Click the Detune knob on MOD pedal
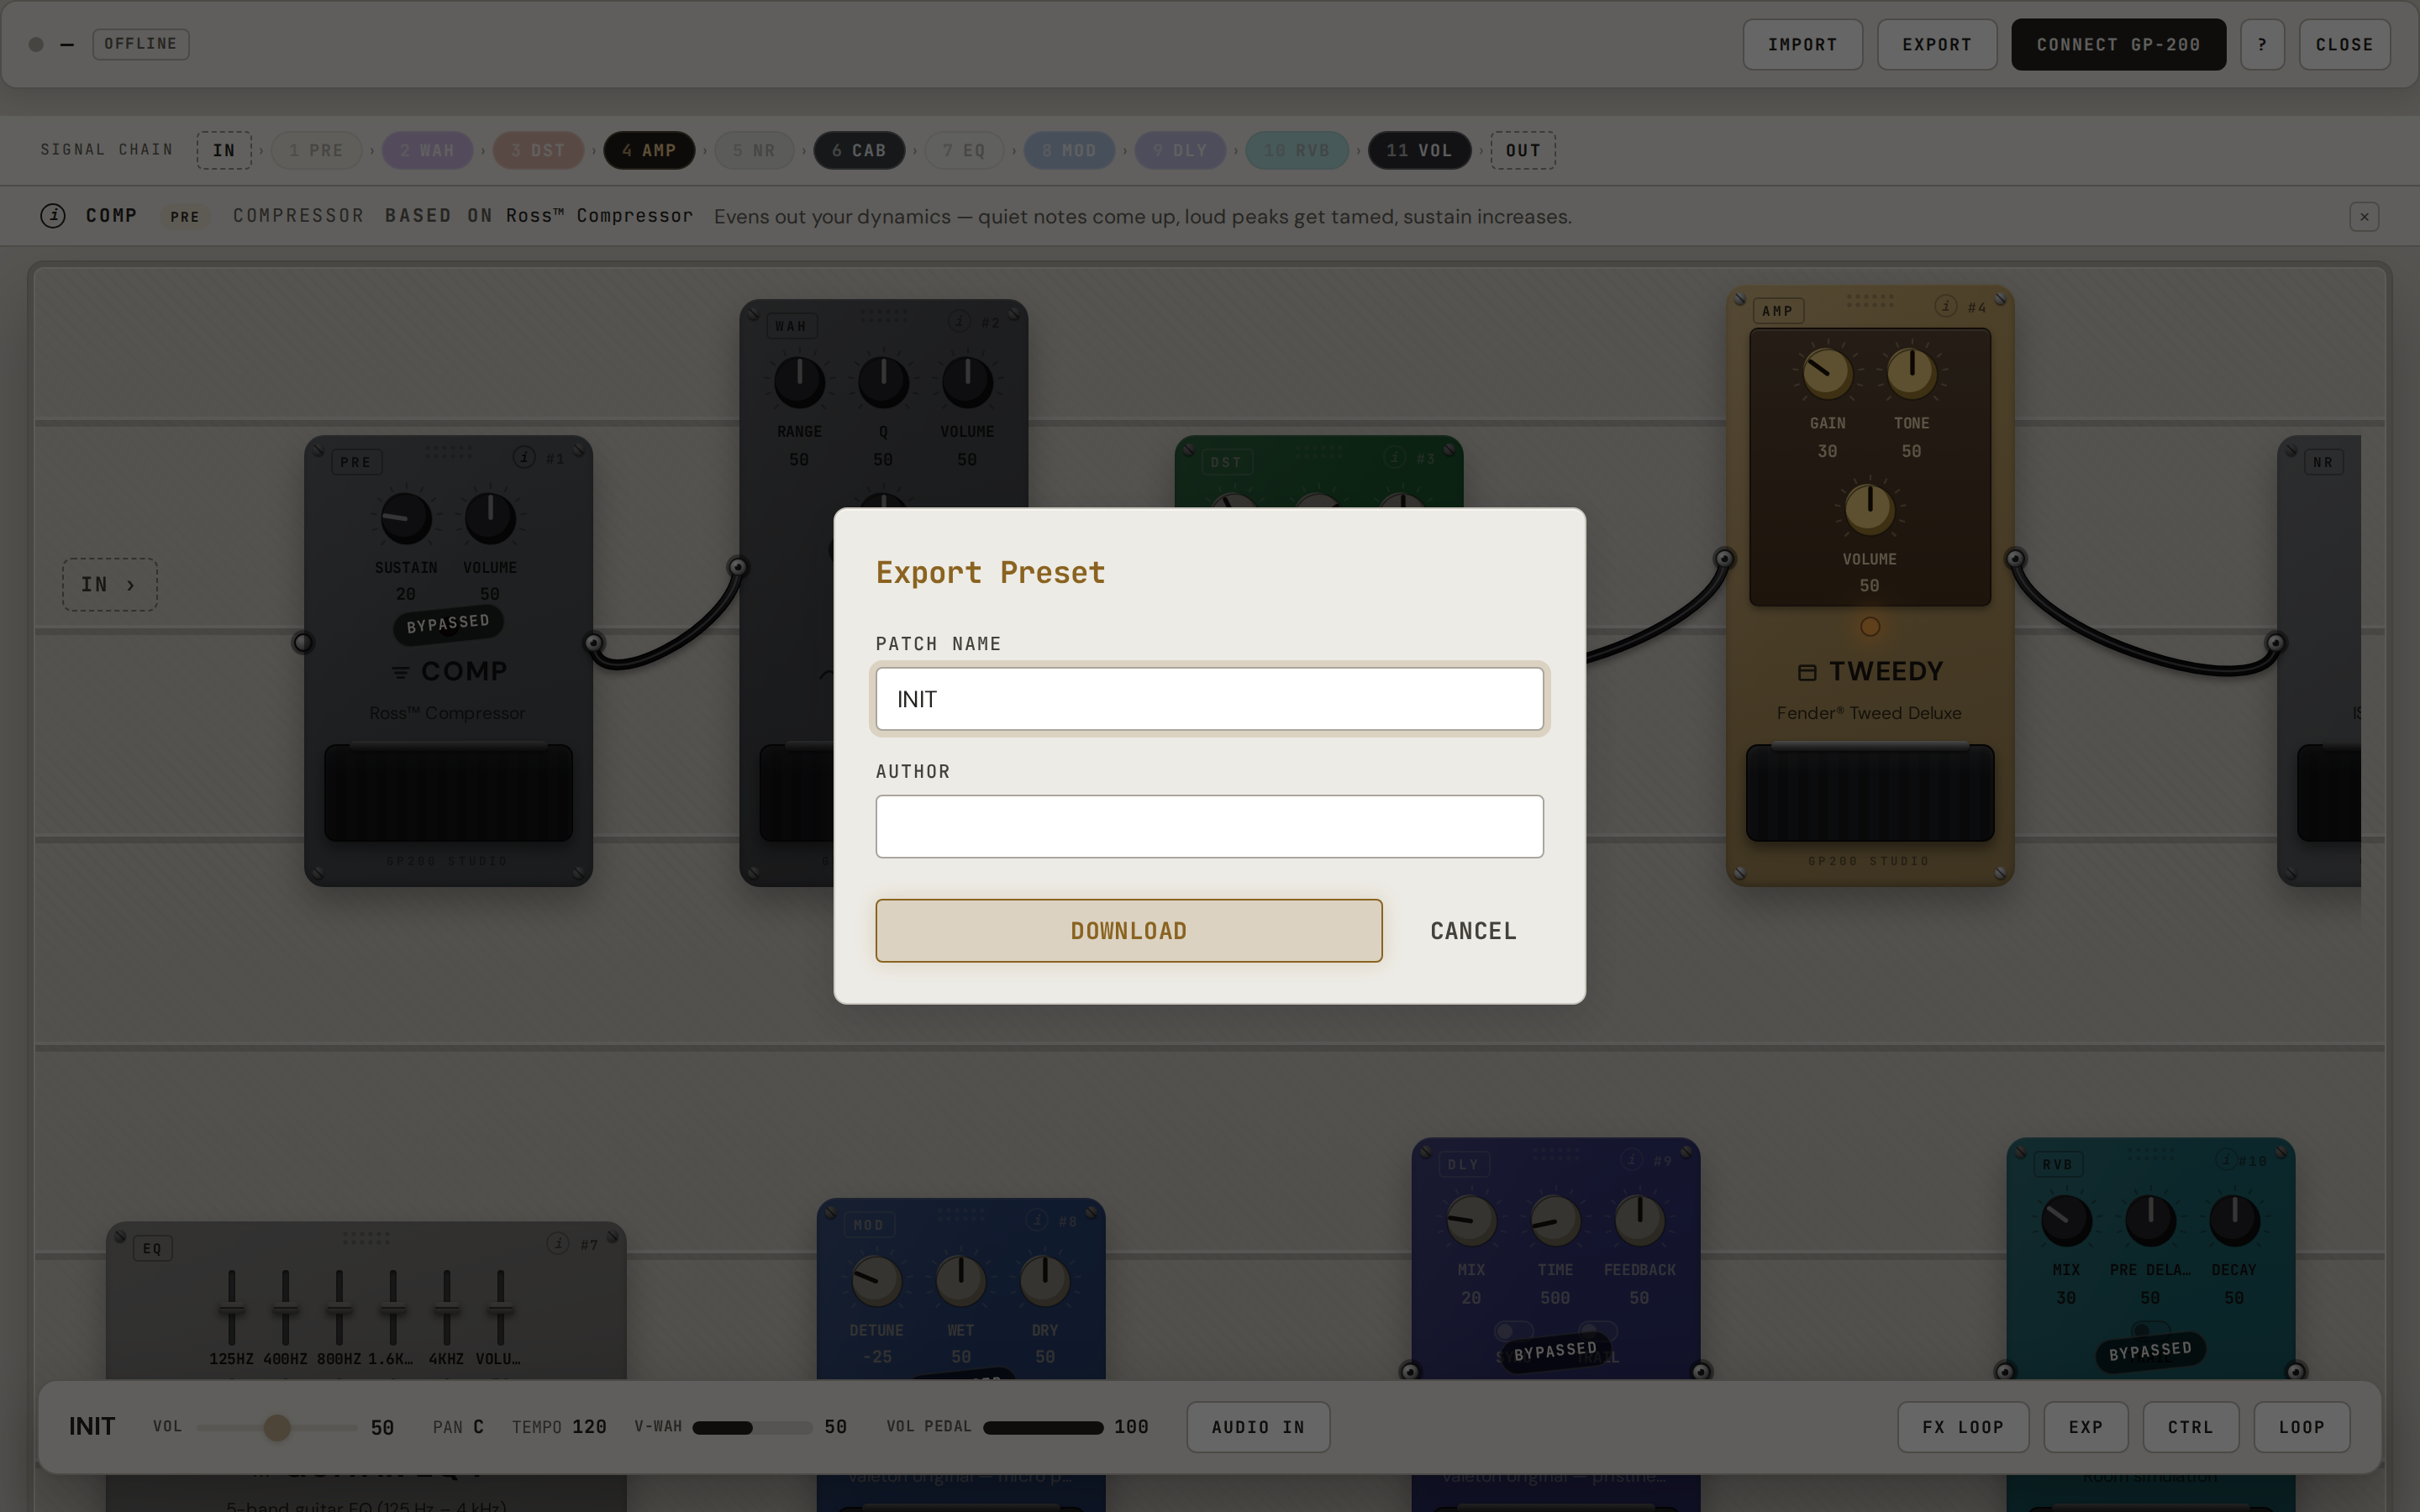2420x1512 pixels. pos(876,1281)
